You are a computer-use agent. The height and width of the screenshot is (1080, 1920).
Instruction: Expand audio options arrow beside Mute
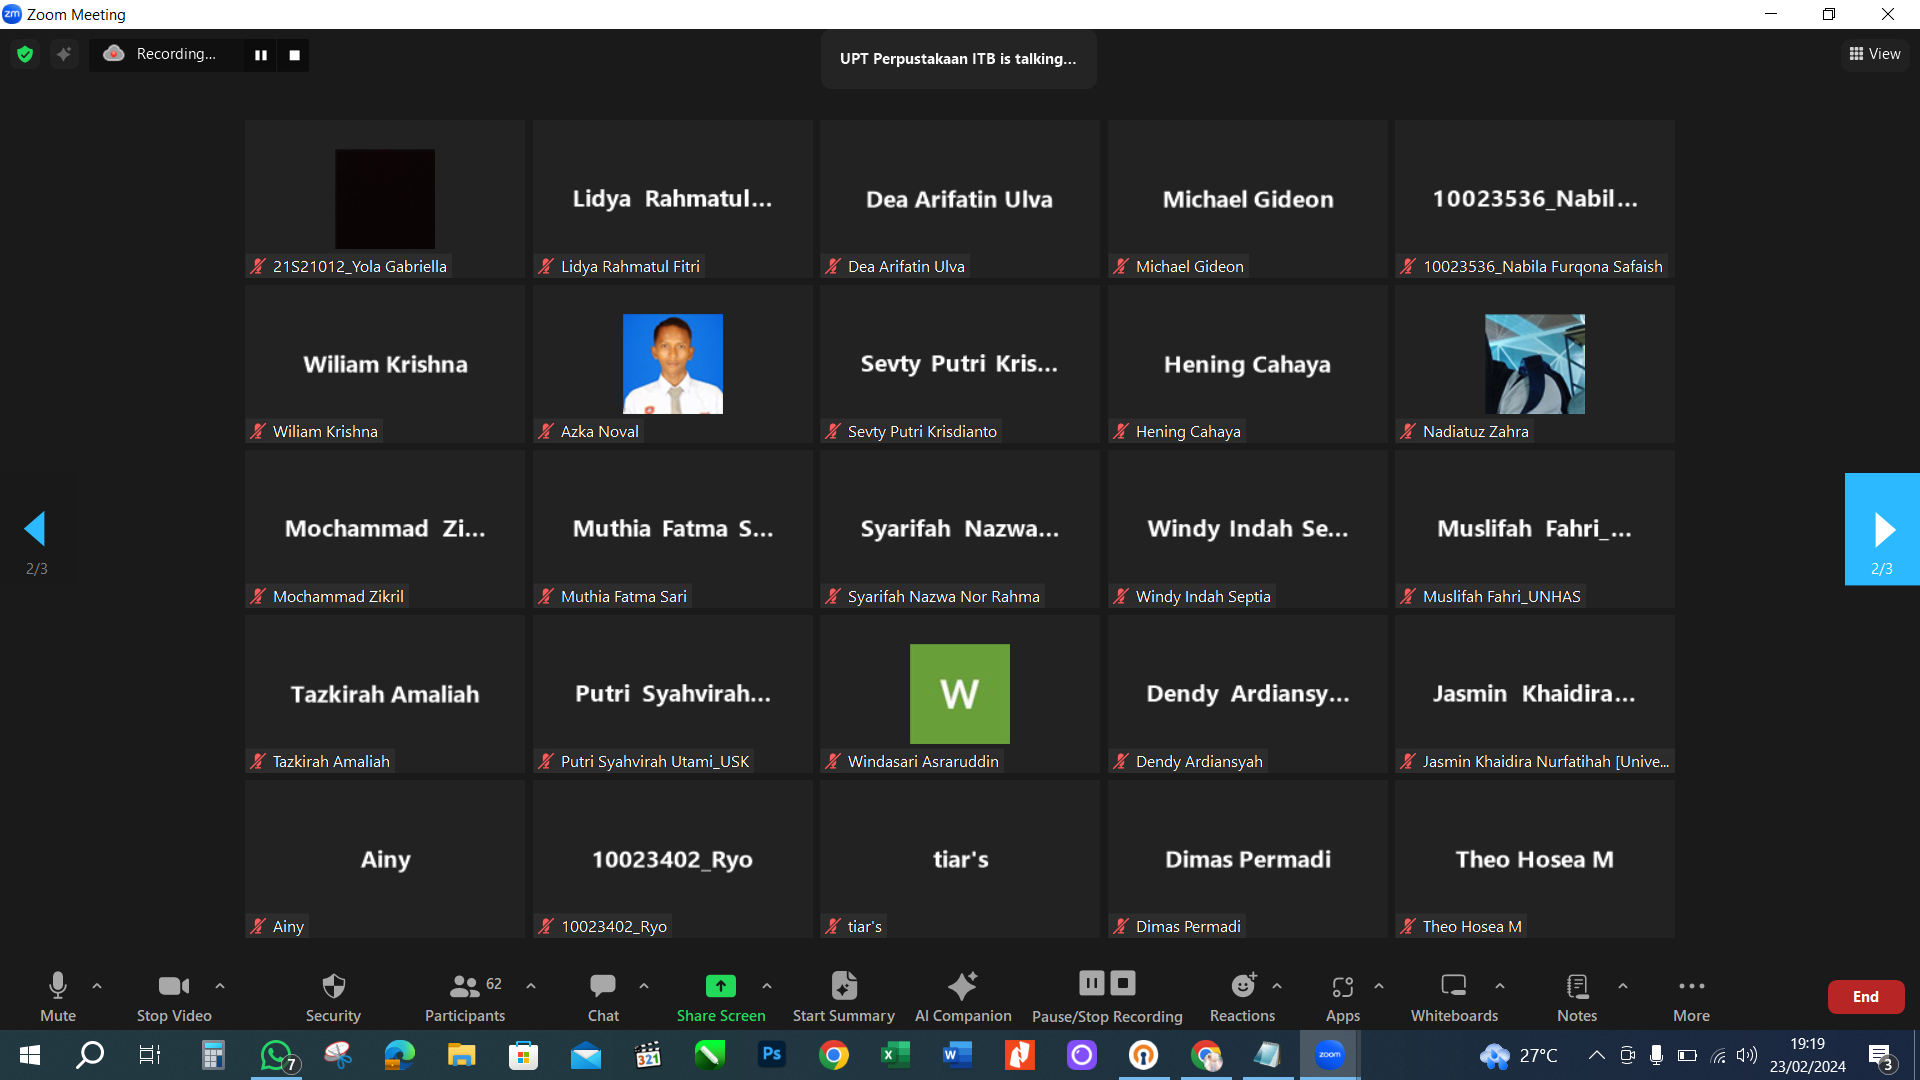[97, 986]
